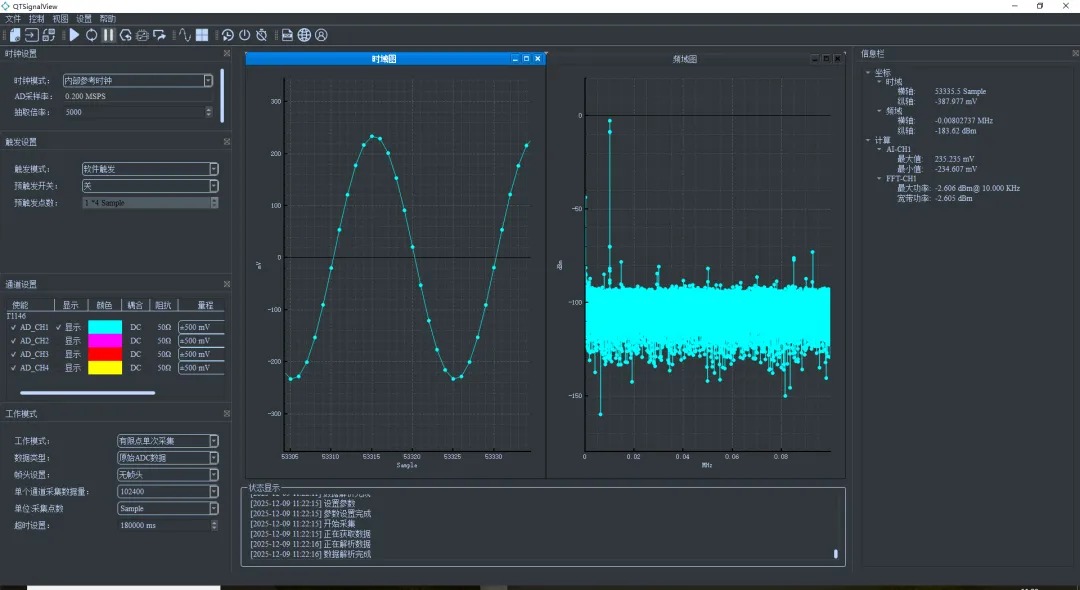
Task: Click the user profile icon in toolbar
Action: (x=321, y=35)
